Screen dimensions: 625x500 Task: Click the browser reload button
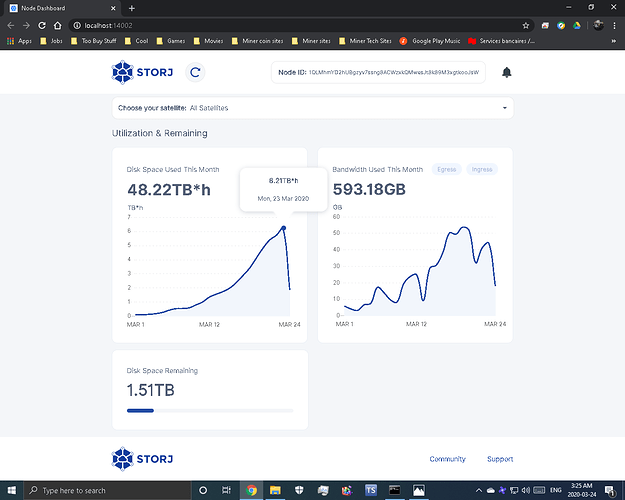(44, 24)
